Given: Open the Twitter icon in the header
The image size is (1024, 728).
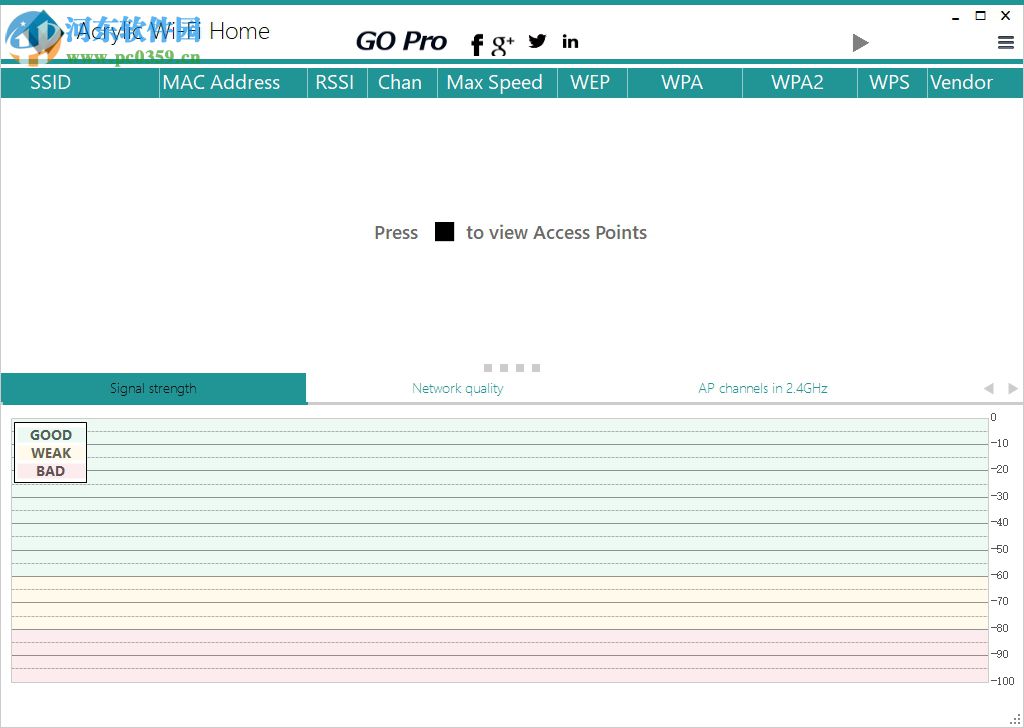Looking at the screenshot, I should (x=537, y=41).
